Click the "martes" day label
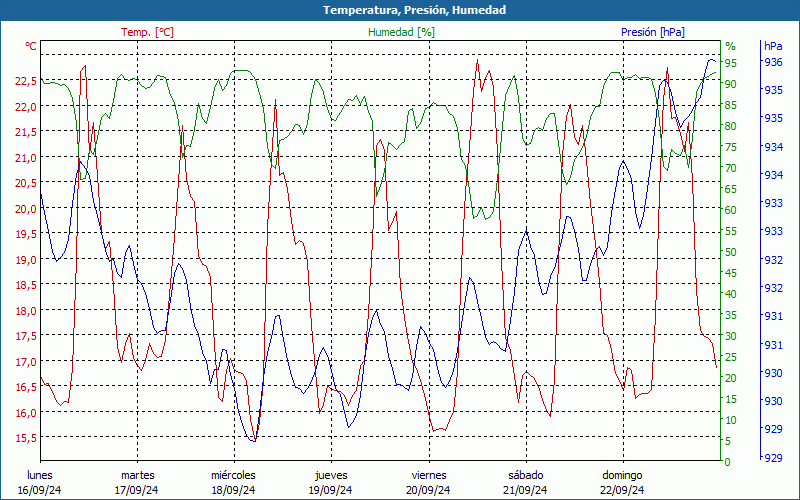 point(137,476)
